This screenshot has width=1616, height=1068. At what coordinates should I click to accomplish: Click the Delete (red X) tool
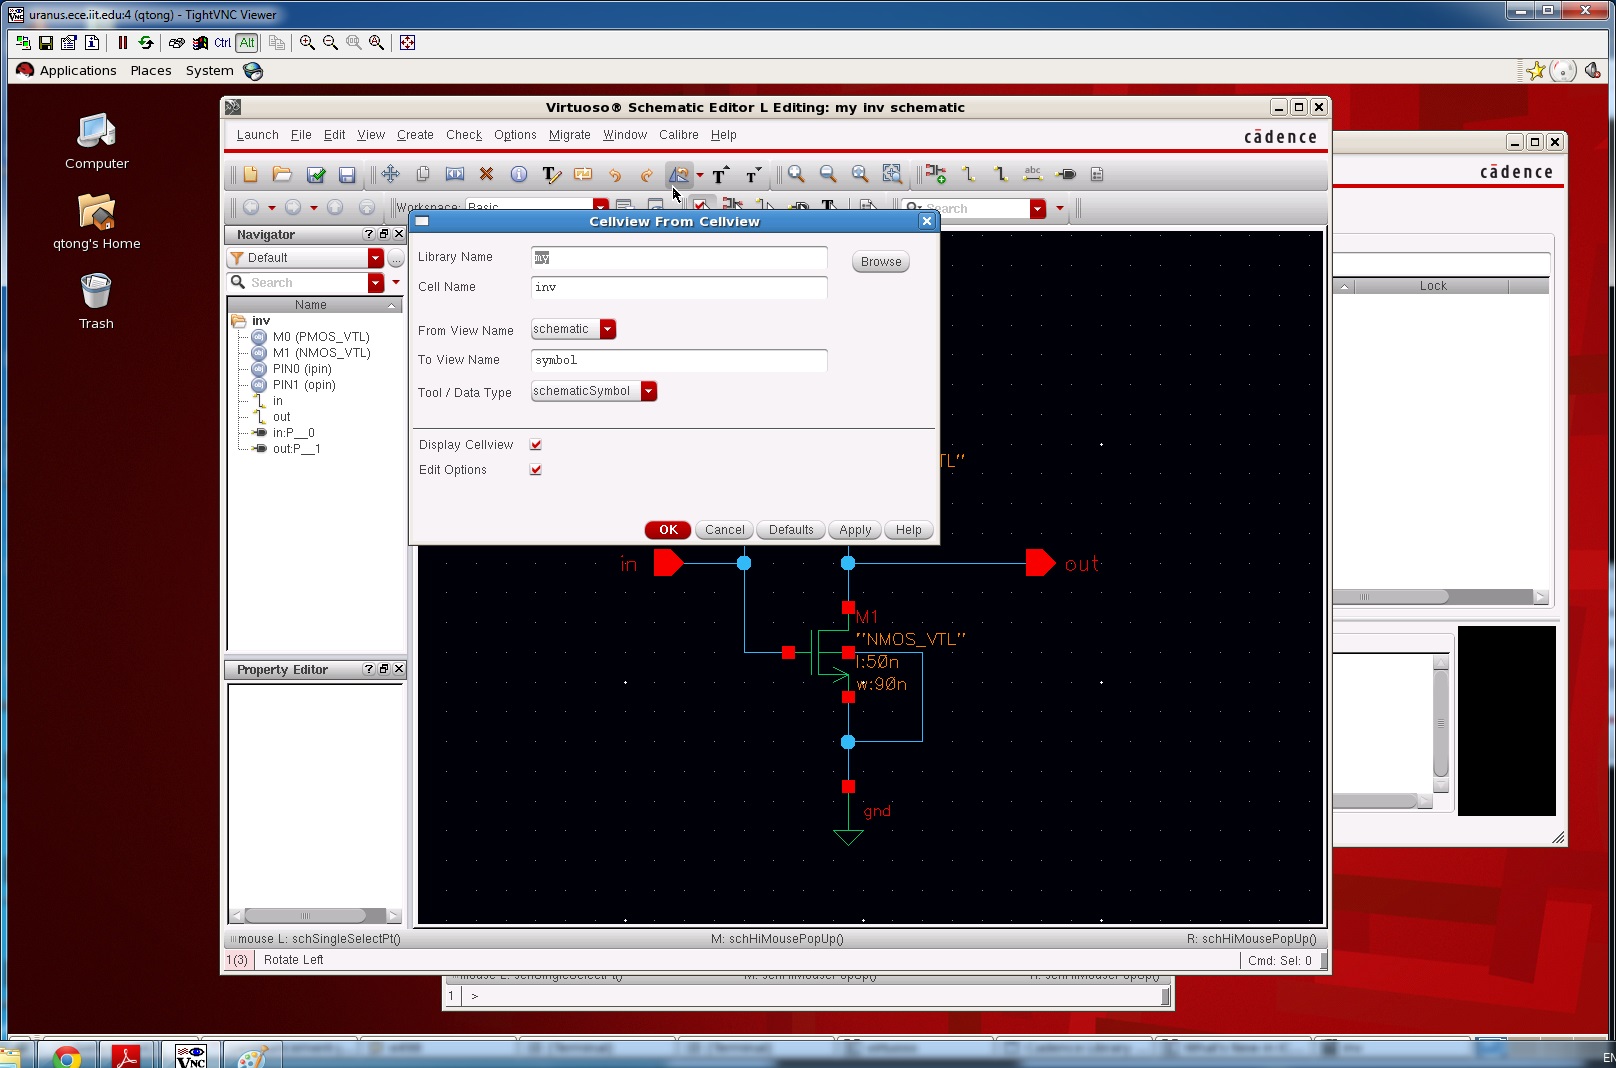pyautogui.click(x=487, y=174)
